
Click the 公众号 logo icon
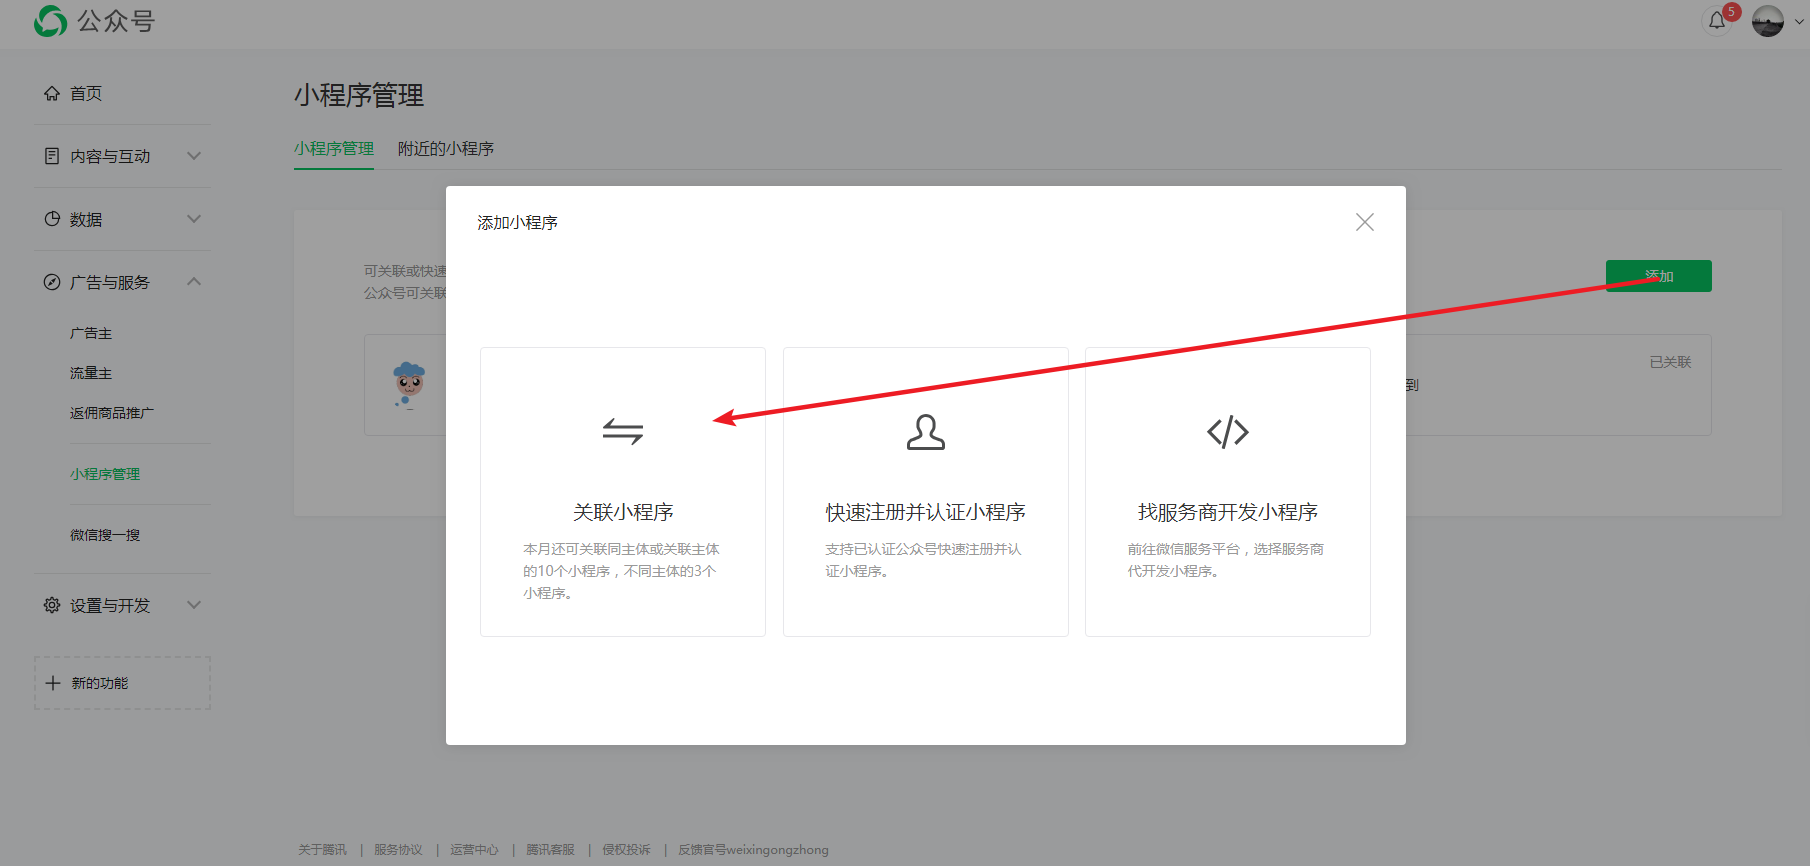pos(50,21)
